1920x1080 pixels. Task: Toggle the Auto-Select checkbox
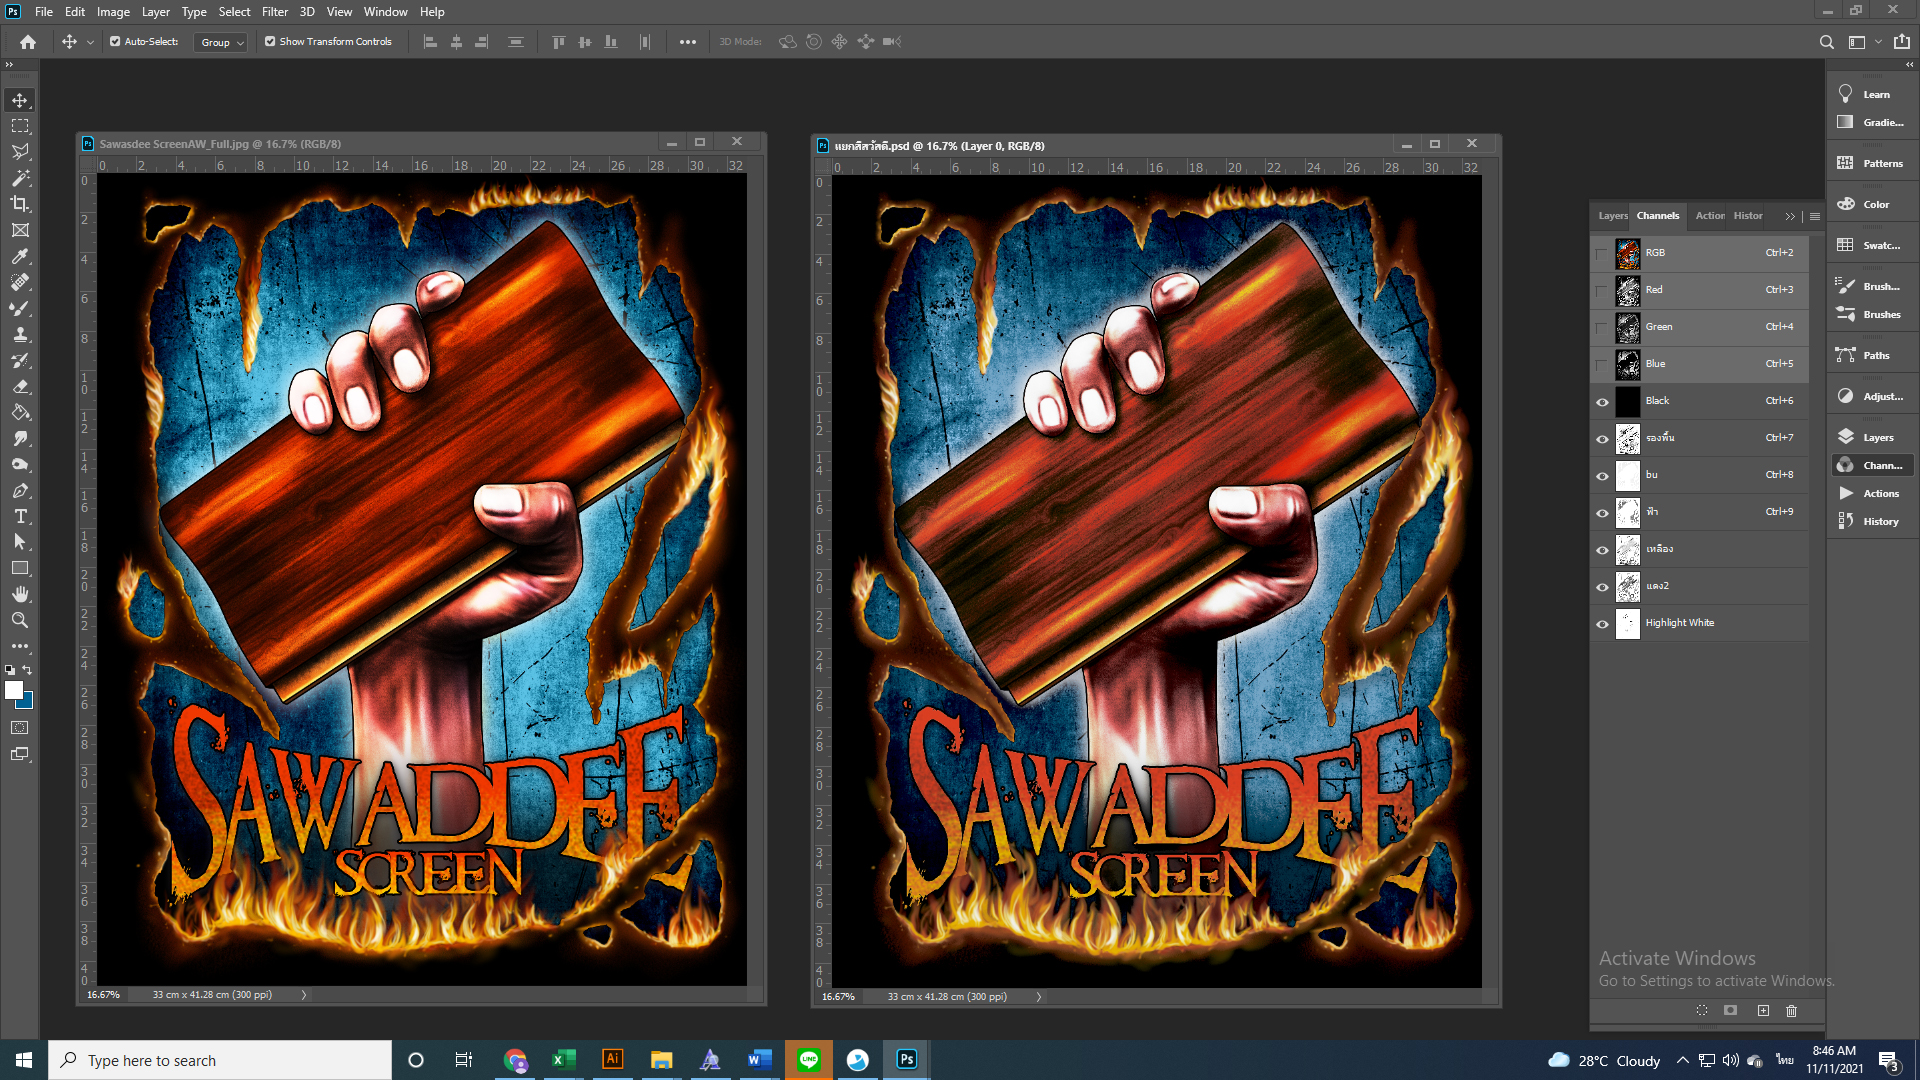115,42
